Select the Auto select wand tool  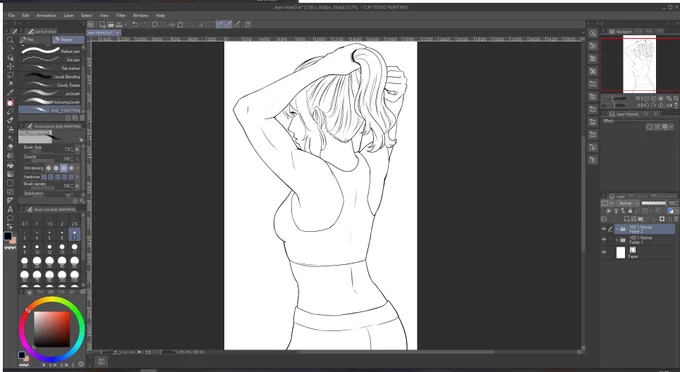coord(10,84)
